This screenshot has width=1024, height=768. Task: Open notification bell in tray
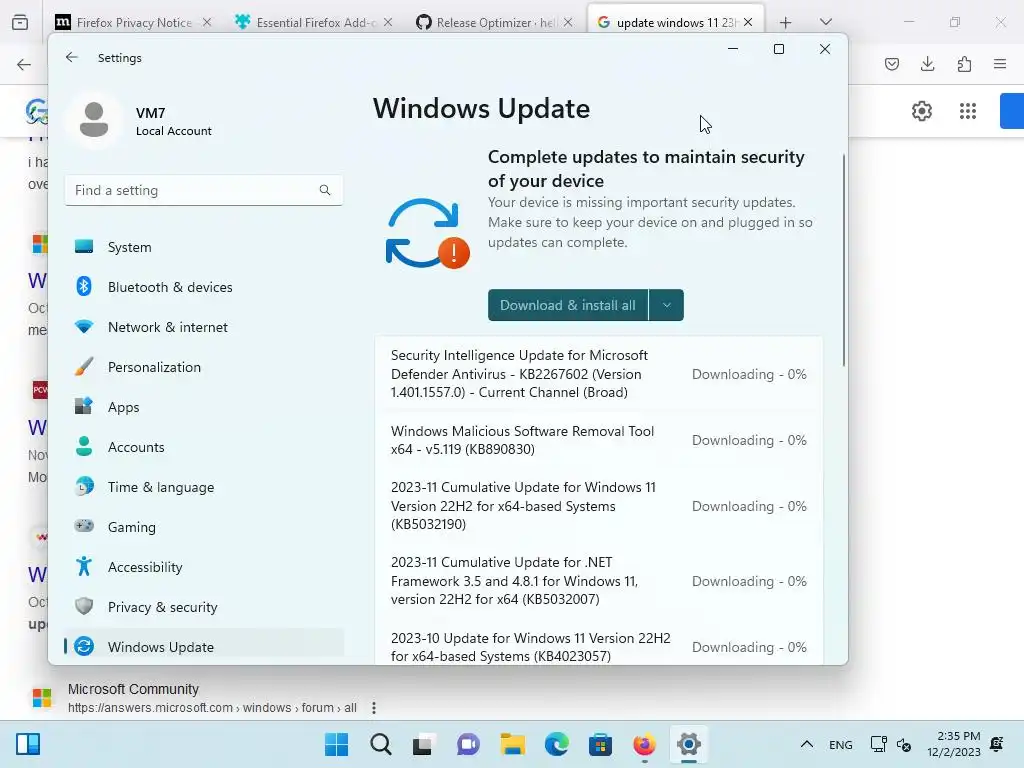[997, 744]
